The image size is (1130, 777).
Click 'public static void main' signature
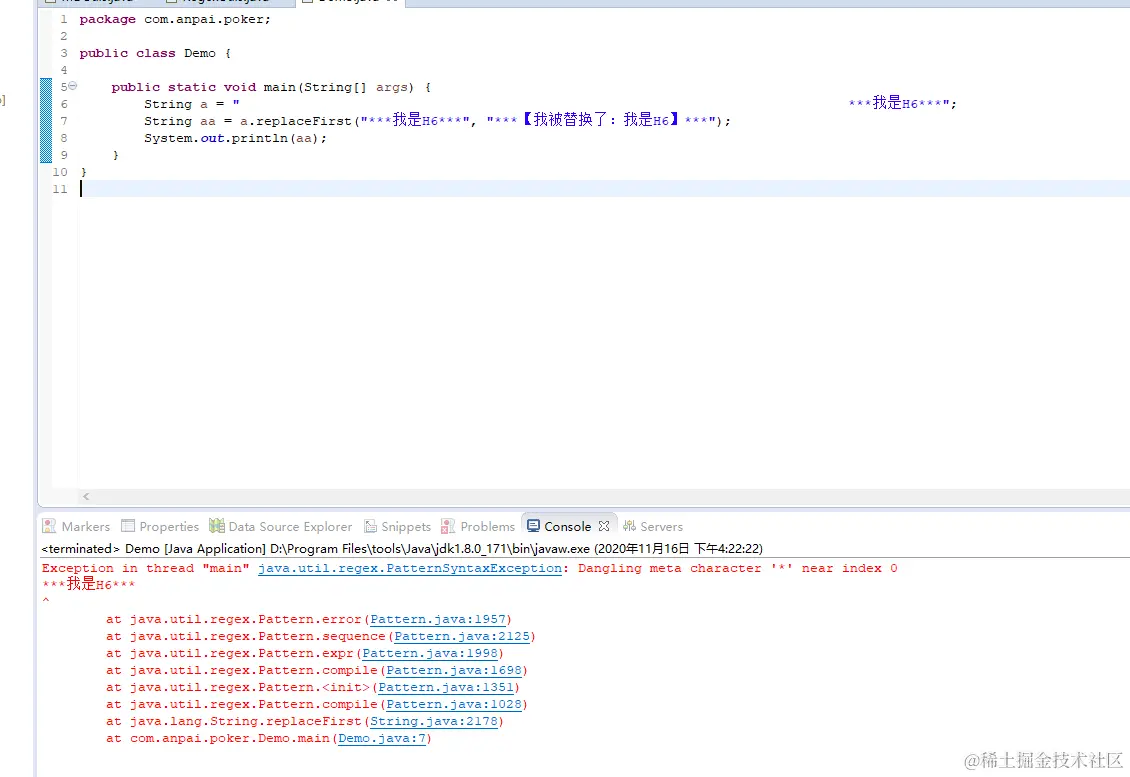coord(271,87)
